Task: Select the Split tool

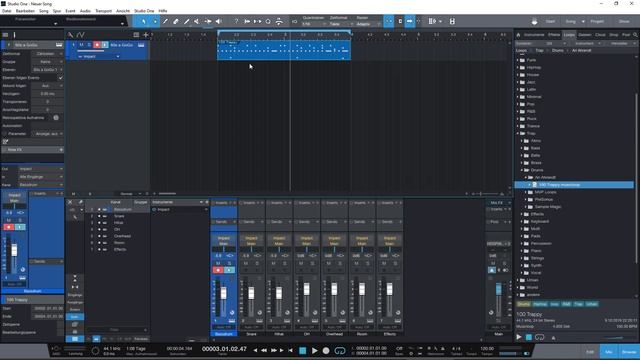Action: point(165,21)
